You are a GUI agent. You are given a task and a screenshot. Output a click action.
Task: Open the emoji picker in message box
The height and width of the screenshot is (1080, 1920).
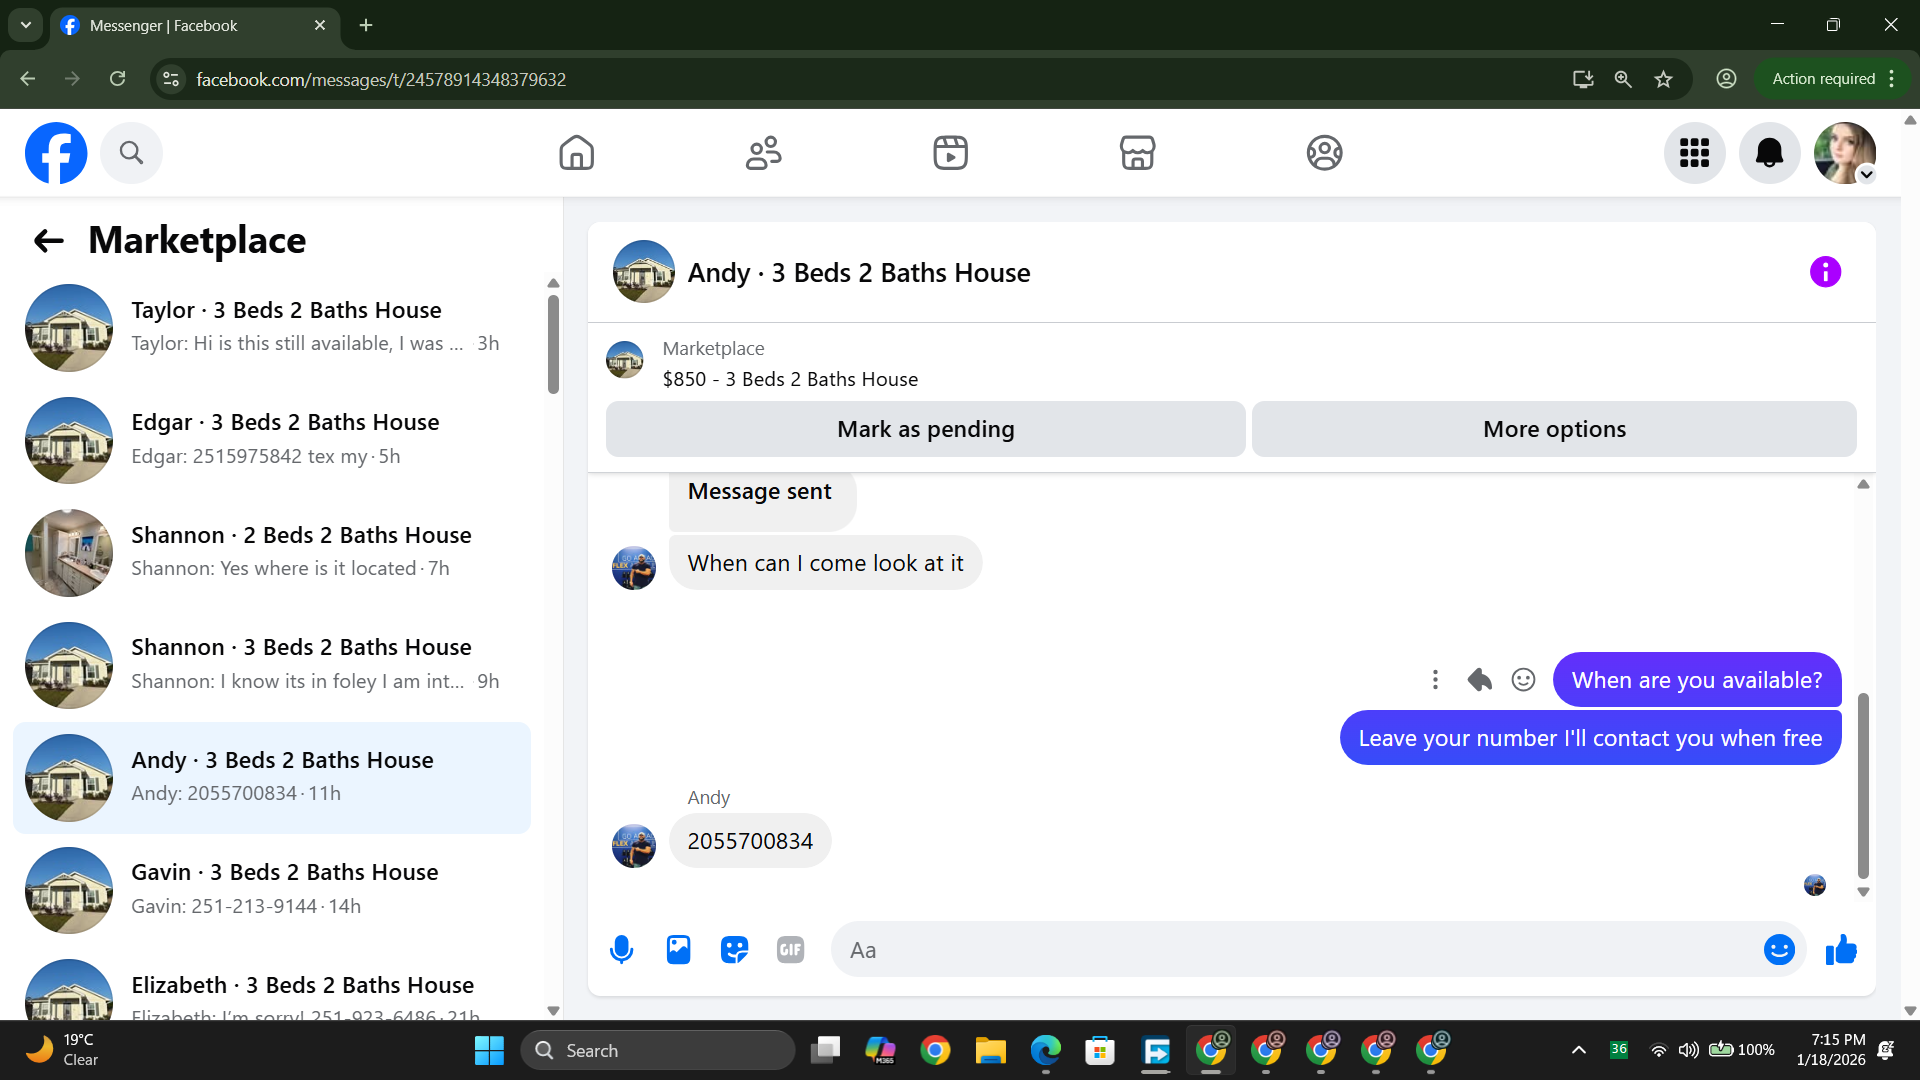coord(1779,950)
